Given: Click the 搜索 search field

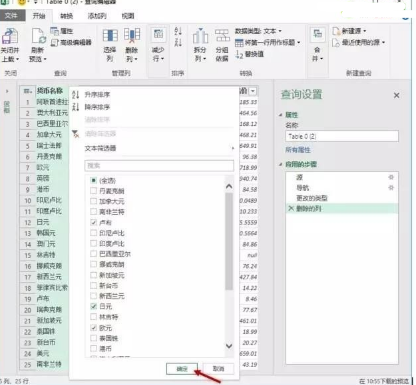Looking at the screenshot, I should 159,166.
